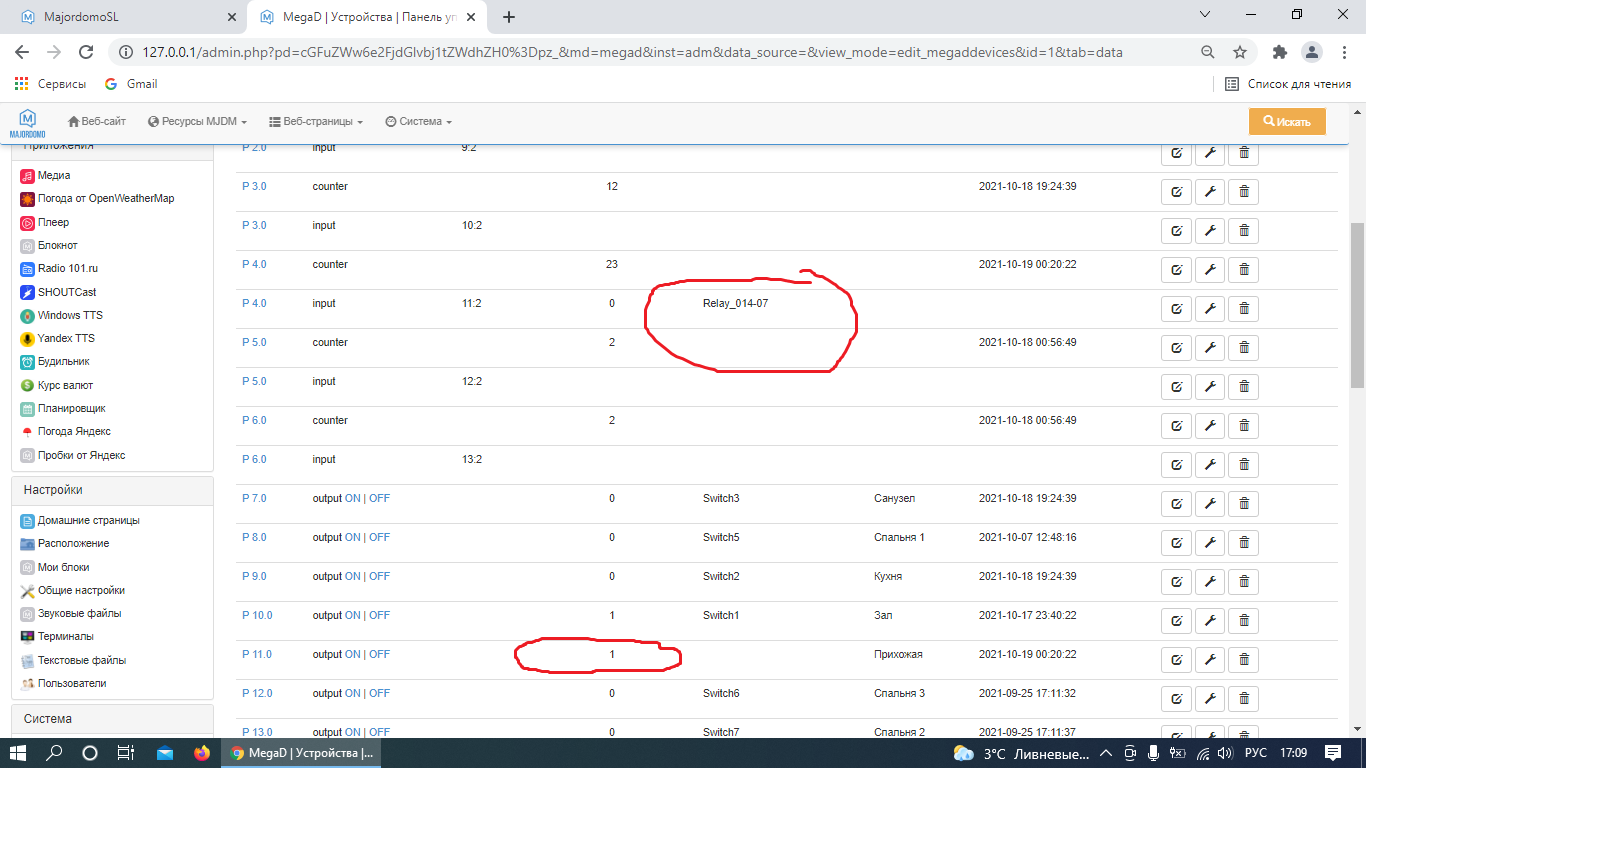This screenshot has width=1620, height=858.
Task: Bookmark this page with the star icon
Action: click(1240, 52)
